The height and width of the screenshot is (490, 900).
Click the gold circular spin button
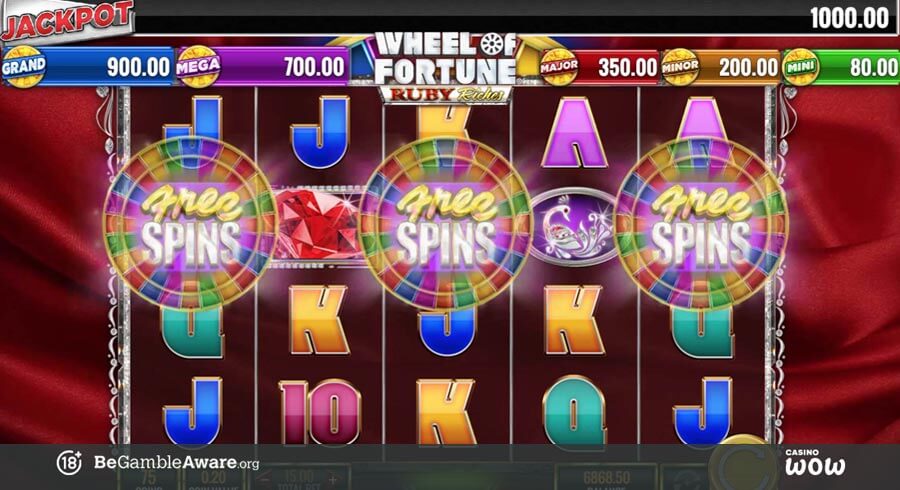click(742, 462)
